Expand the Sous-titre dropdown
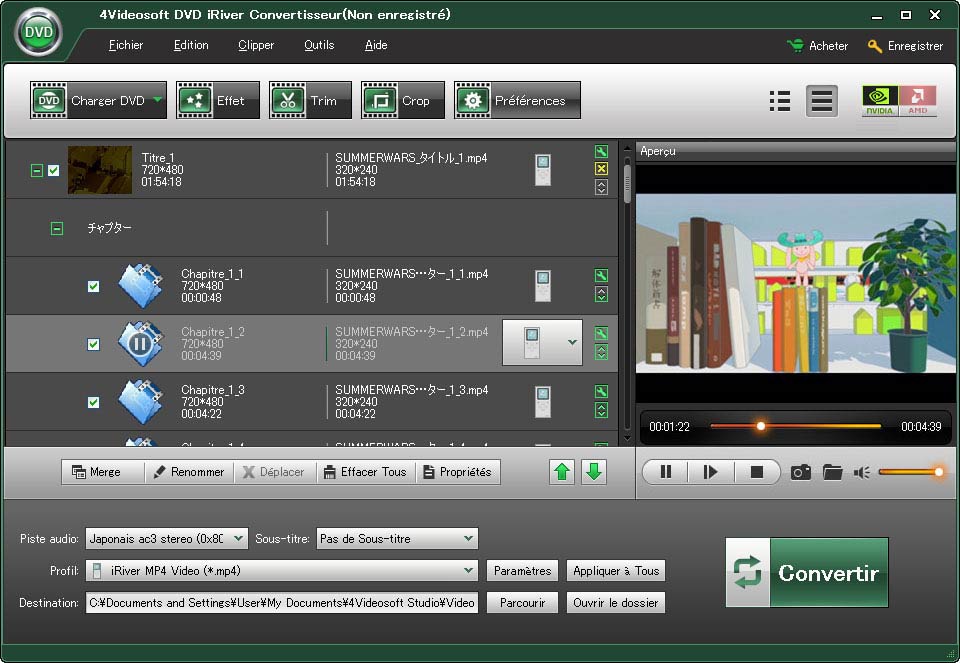The width and height of the screenshot is (960, 663). pyautogui.click(x=468, y=539)
